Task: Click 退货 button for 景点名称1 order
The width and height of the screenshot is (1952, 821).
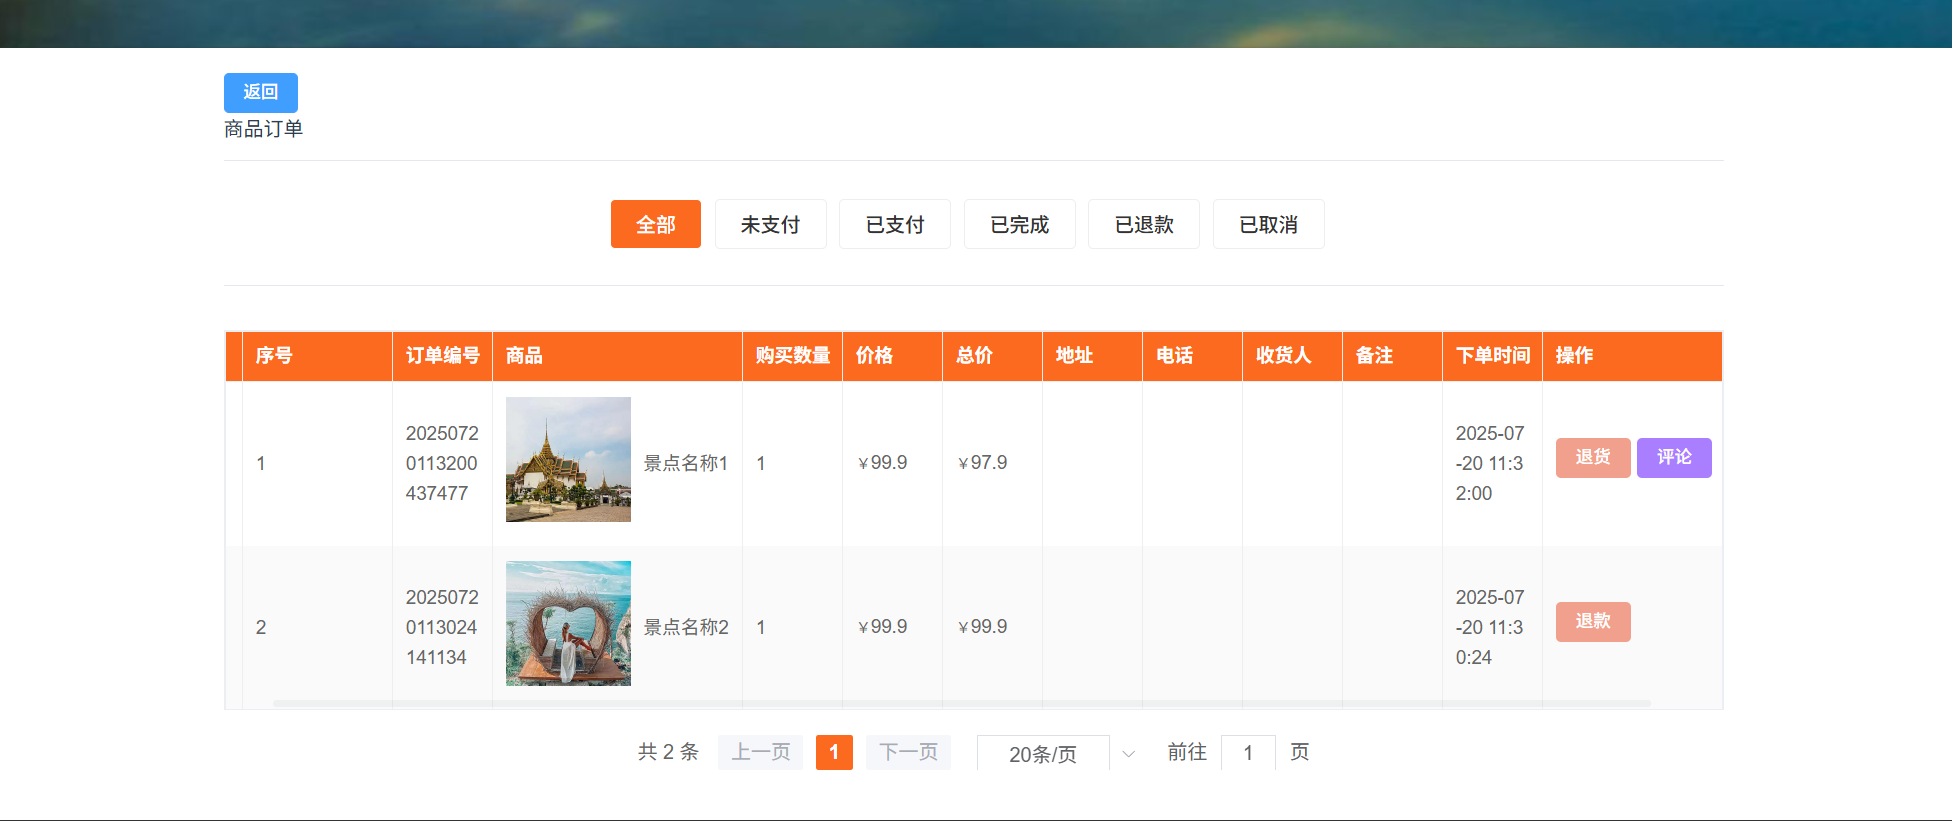Action: click(1593, 457)
